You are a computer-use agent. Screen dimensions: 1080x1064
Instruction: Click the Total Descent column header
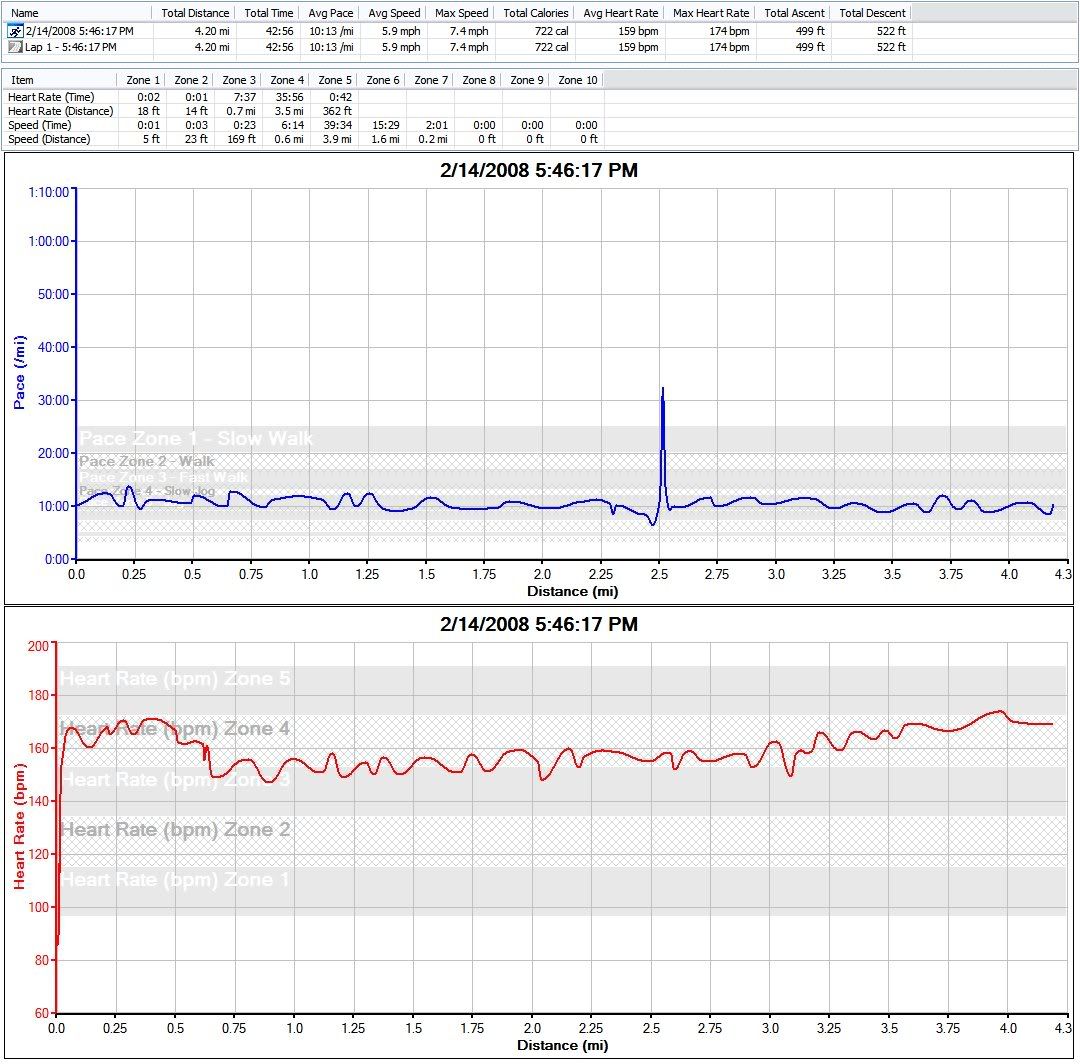[872, 13]
